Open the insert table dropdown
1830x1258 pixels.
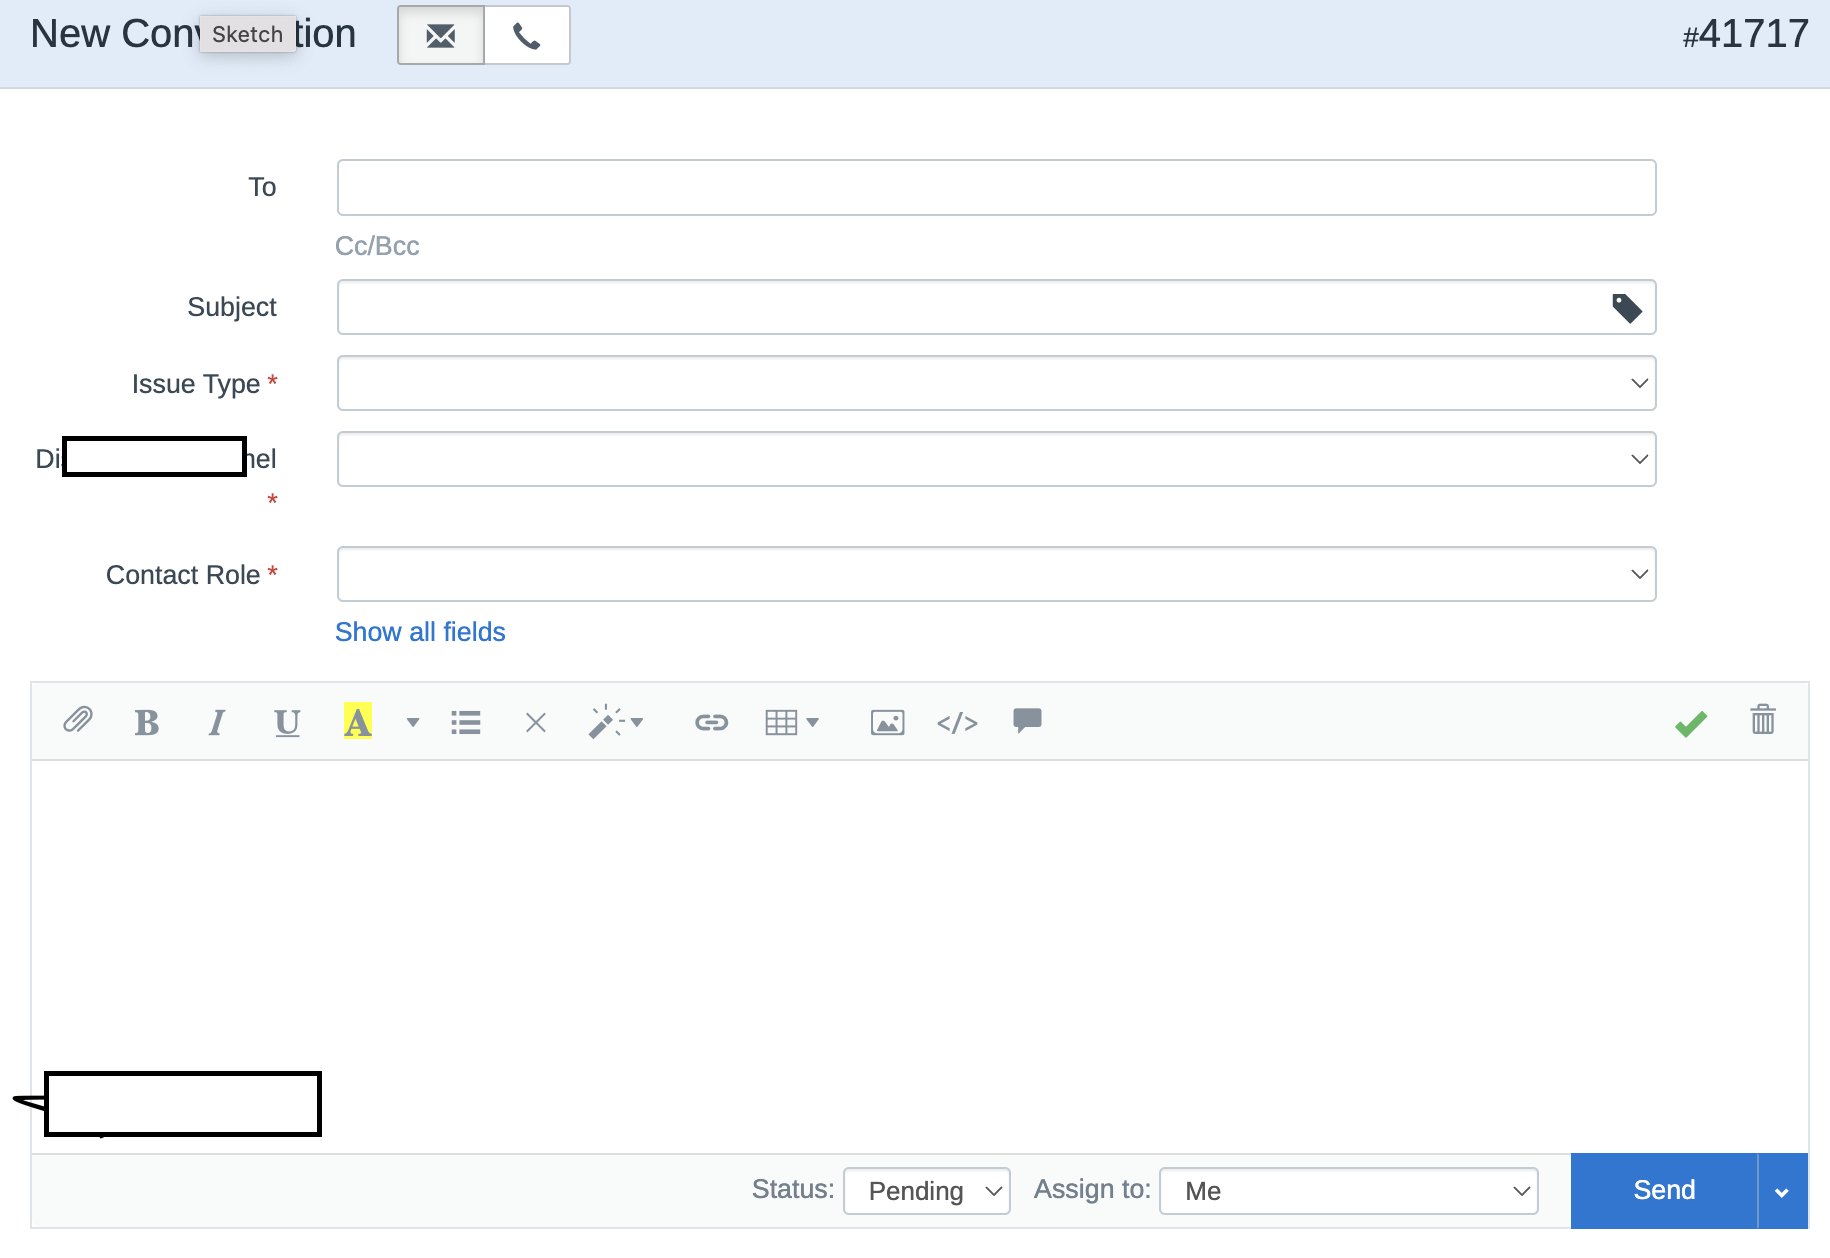coord(791,722)
